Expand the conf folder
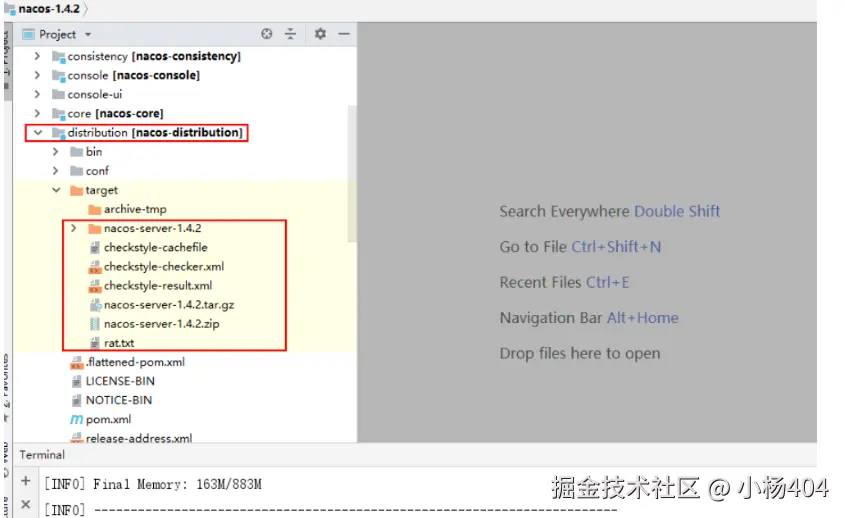845x518 pixels. 56,171
